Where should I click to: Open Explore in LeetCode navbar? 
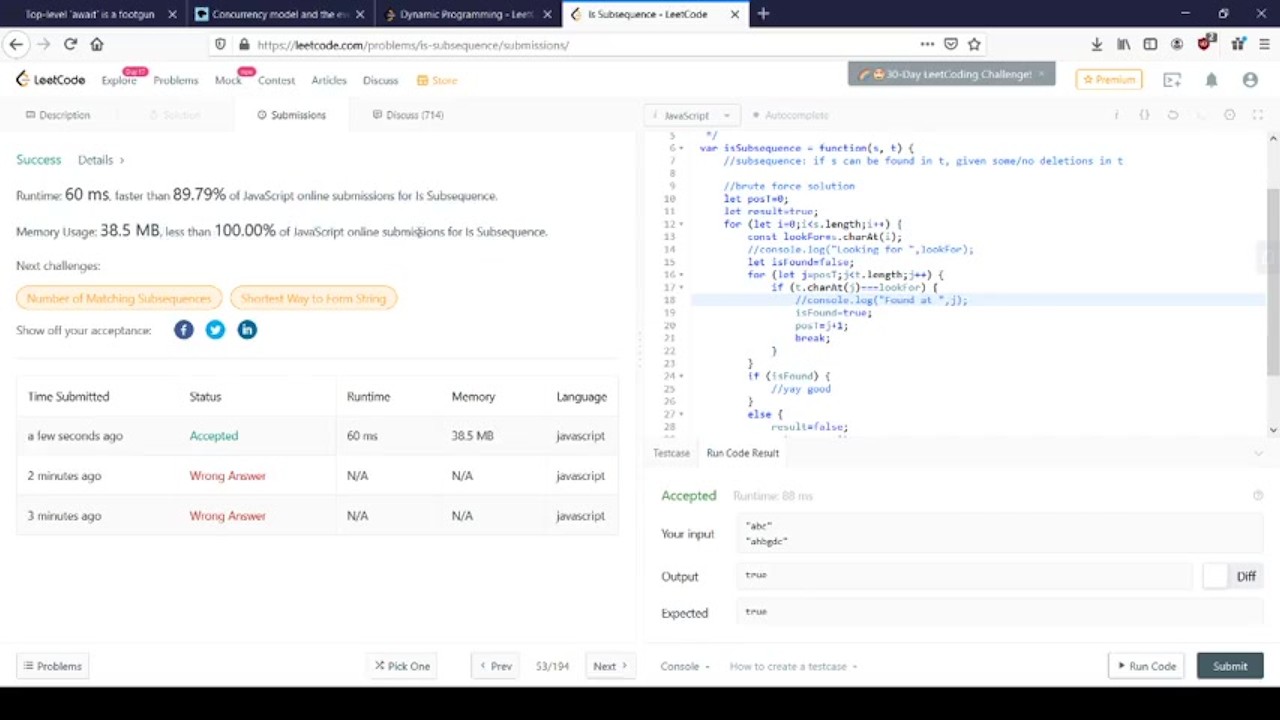point(119,80)
